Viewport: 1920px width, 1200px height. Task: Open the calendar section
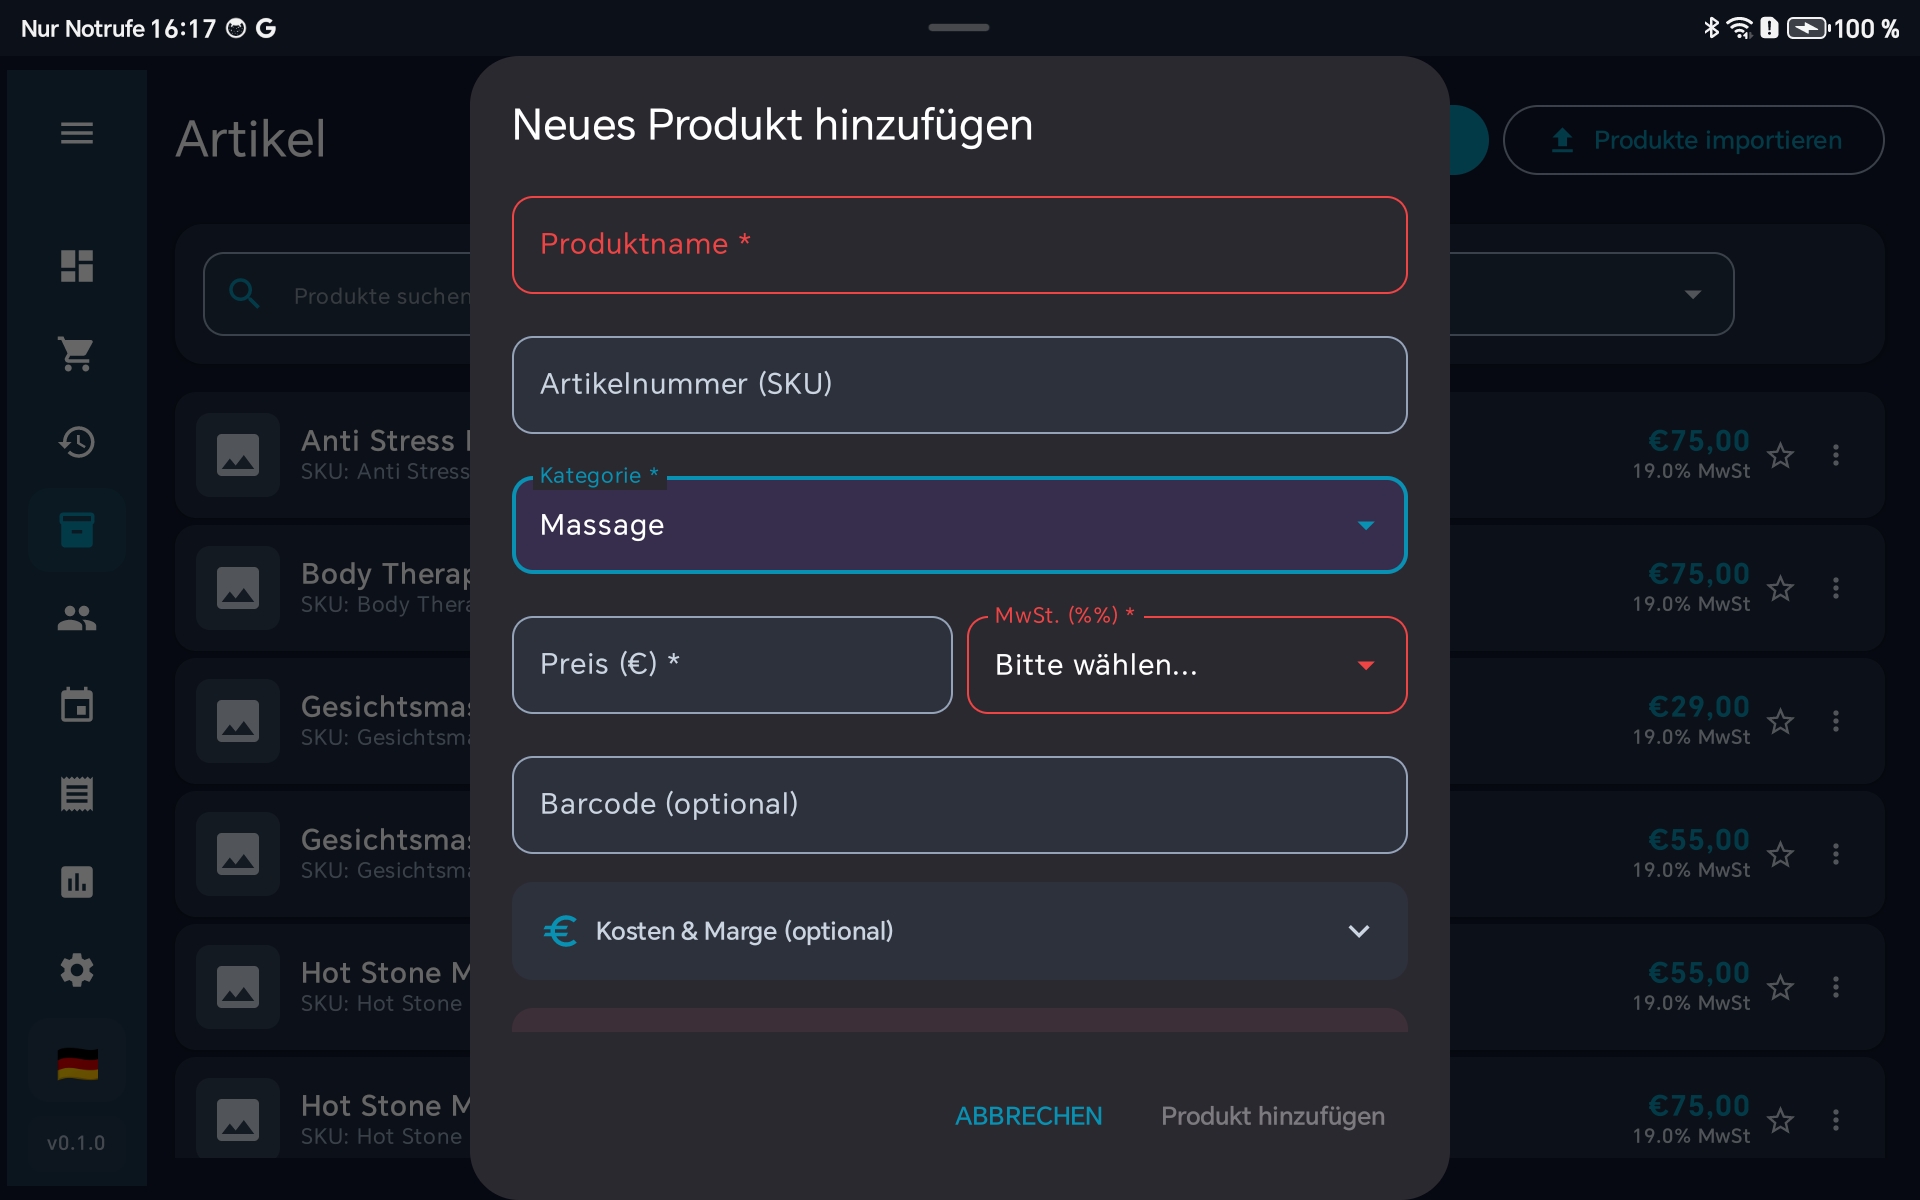(x=77, y=705)
